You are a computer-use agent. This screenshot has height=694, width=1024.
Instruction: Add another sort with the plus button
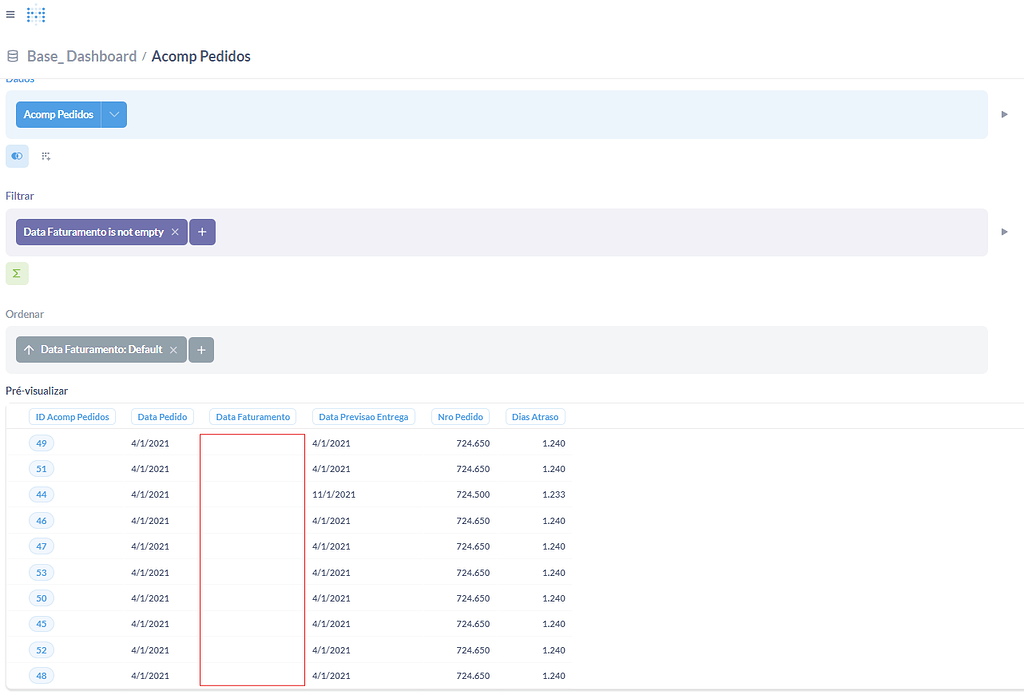point(200,349)
